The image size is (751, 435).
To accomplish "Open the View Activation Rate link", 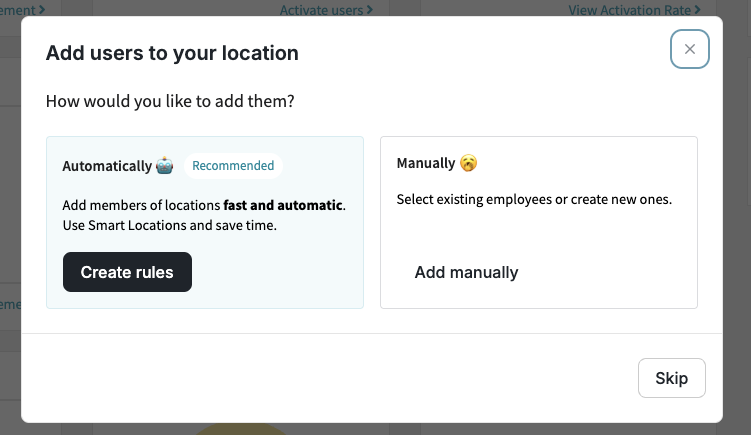I will point(629,10).
